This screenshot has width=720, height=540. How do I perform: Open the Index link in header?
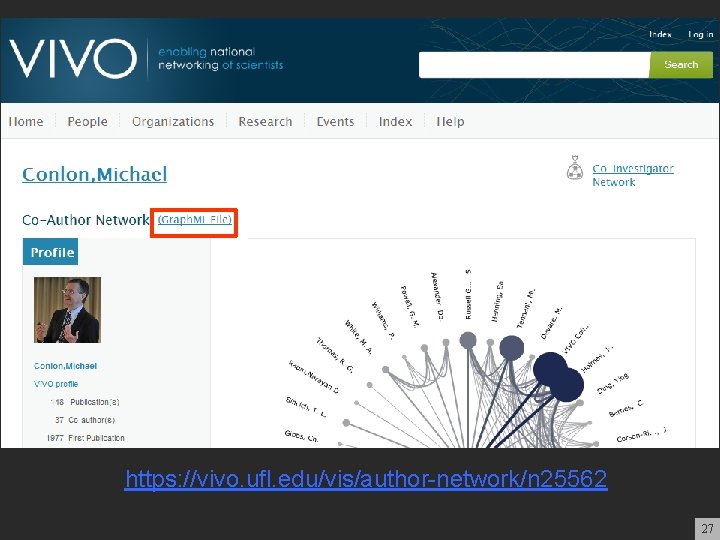660,34
